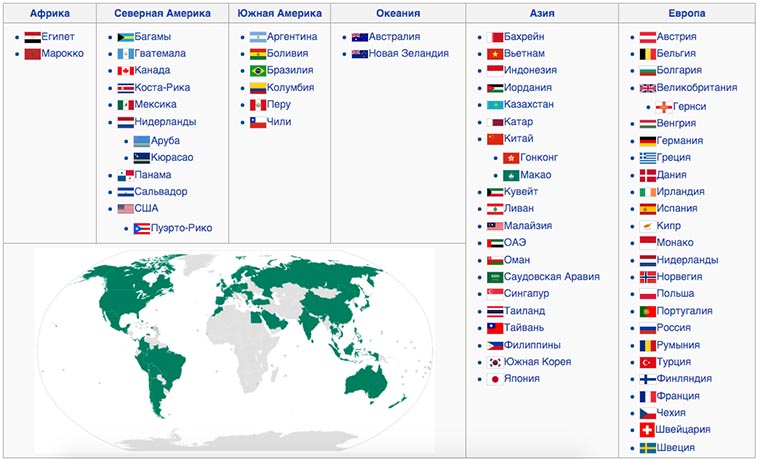Open the Макао link
This screenshot has width=760, height=459.
pyautogui.click(x=536, y=175)
